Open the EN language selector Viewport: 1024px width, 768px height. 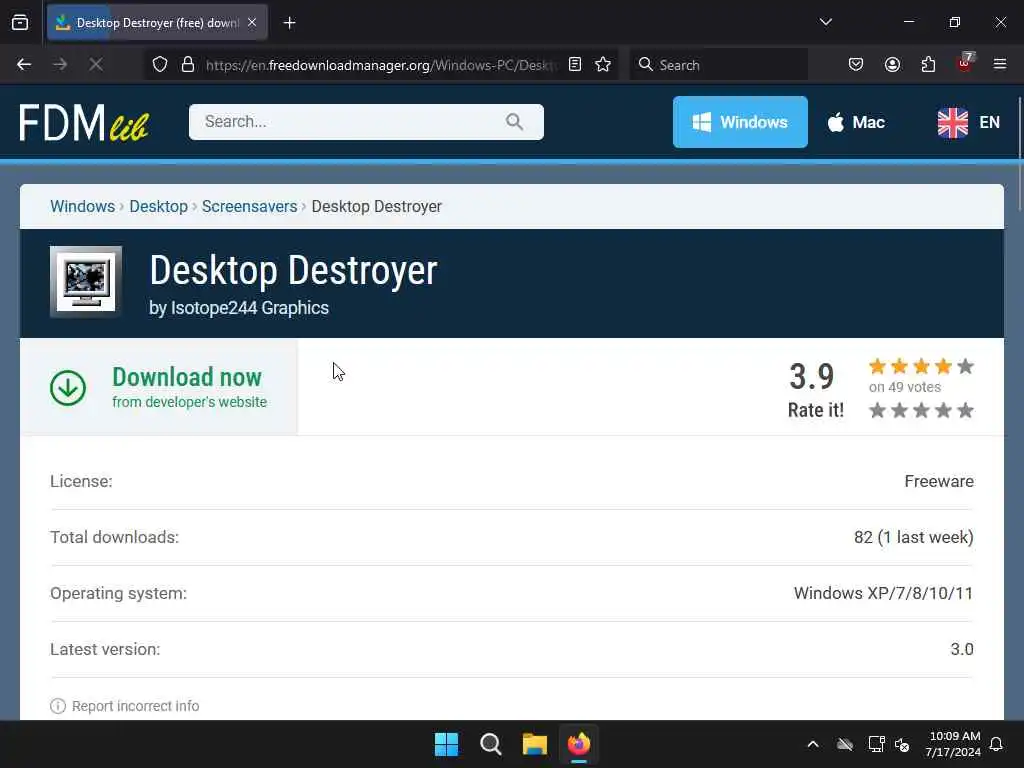coord(968,122)
